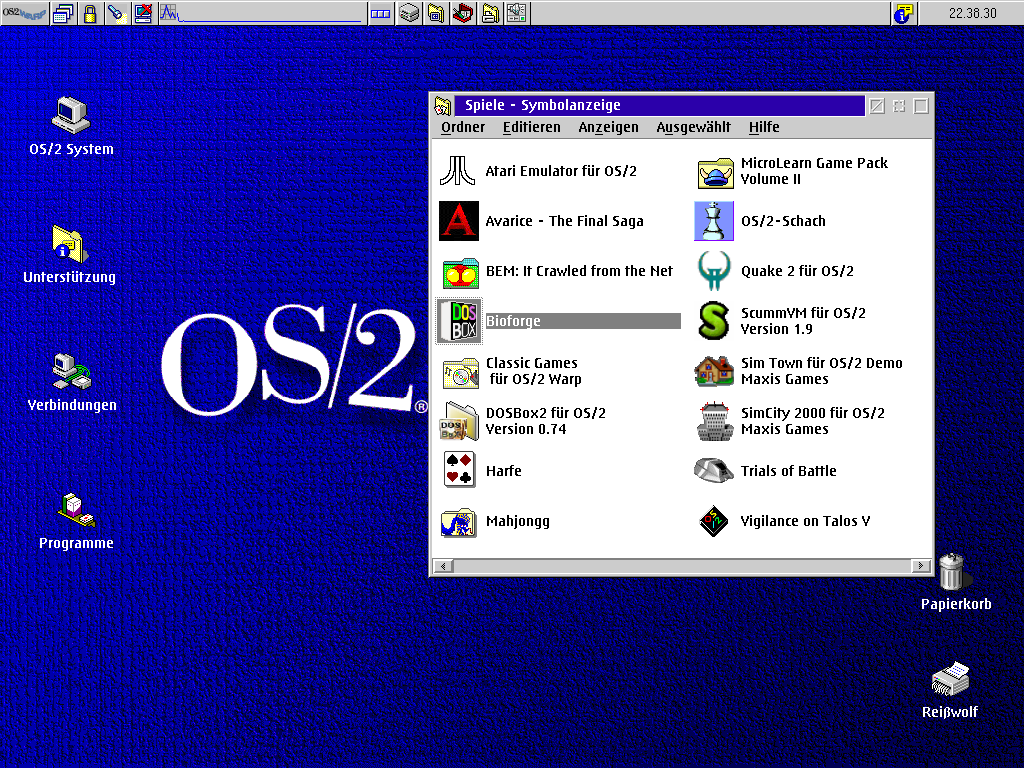The height and width of the screenshot is (768, 1024).
Task: Open the OS/2 Warp menu button
Action: [x=24, y=13]
